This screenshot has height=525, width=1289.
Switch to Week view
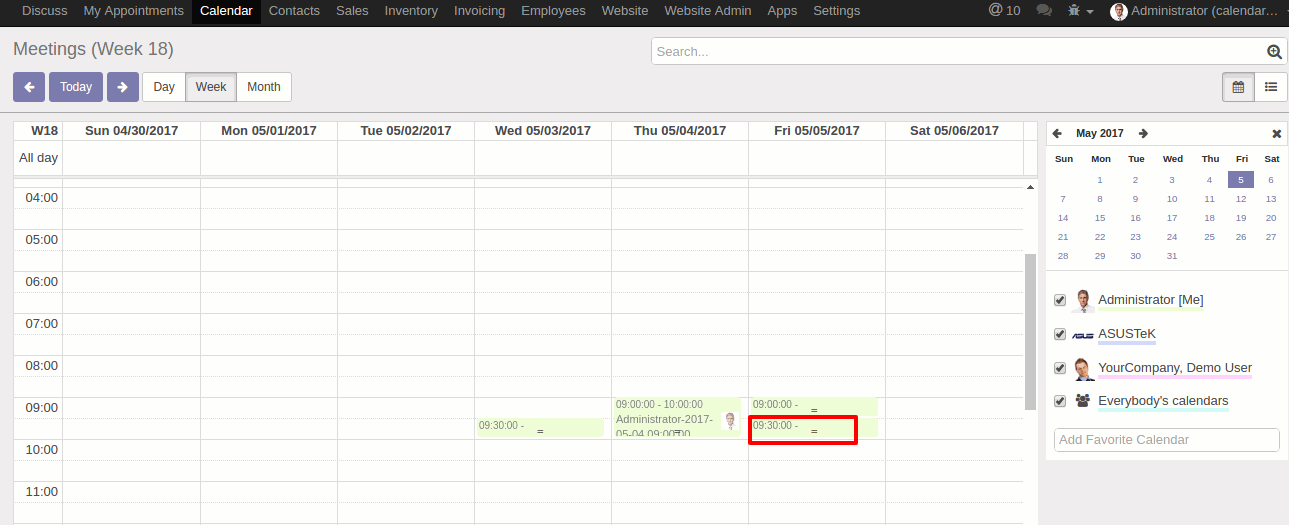(211, 87)
